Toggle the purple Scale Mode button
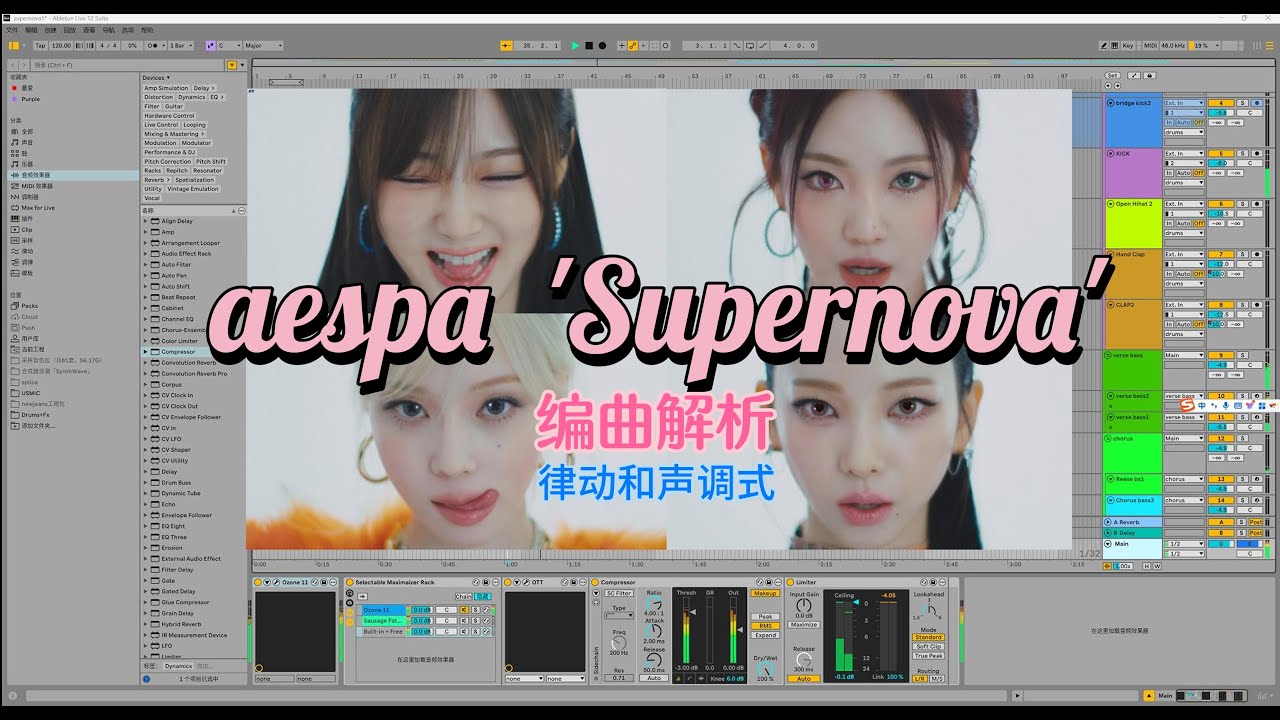This screenshot has width=1280, height=720. tap(210, 46)
